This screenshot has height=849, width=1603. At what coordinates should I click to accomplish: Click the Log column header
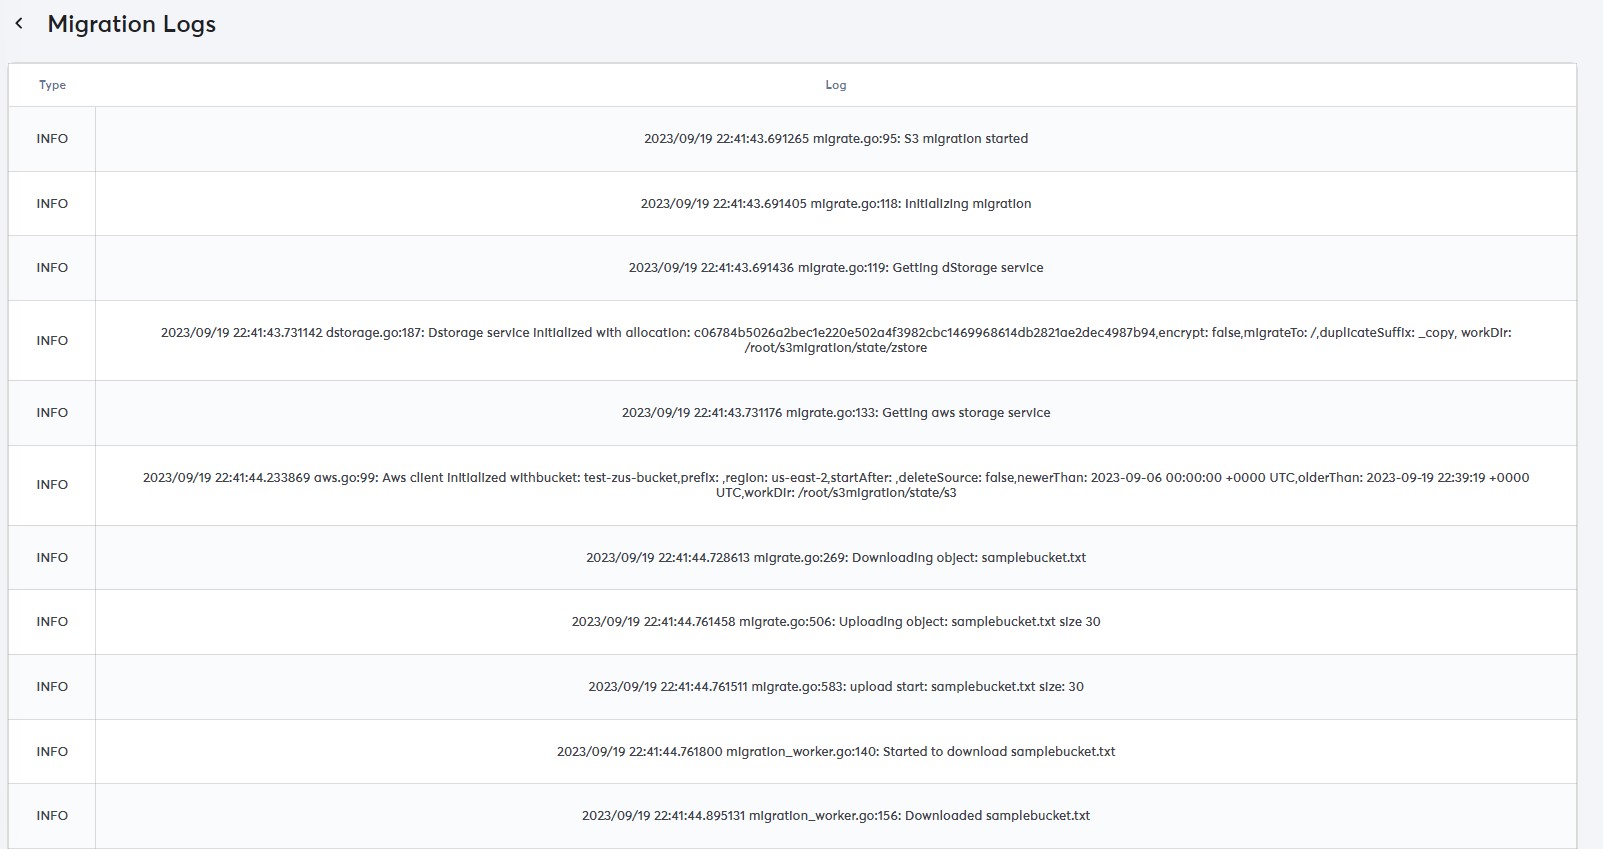(x=835, y=85)
